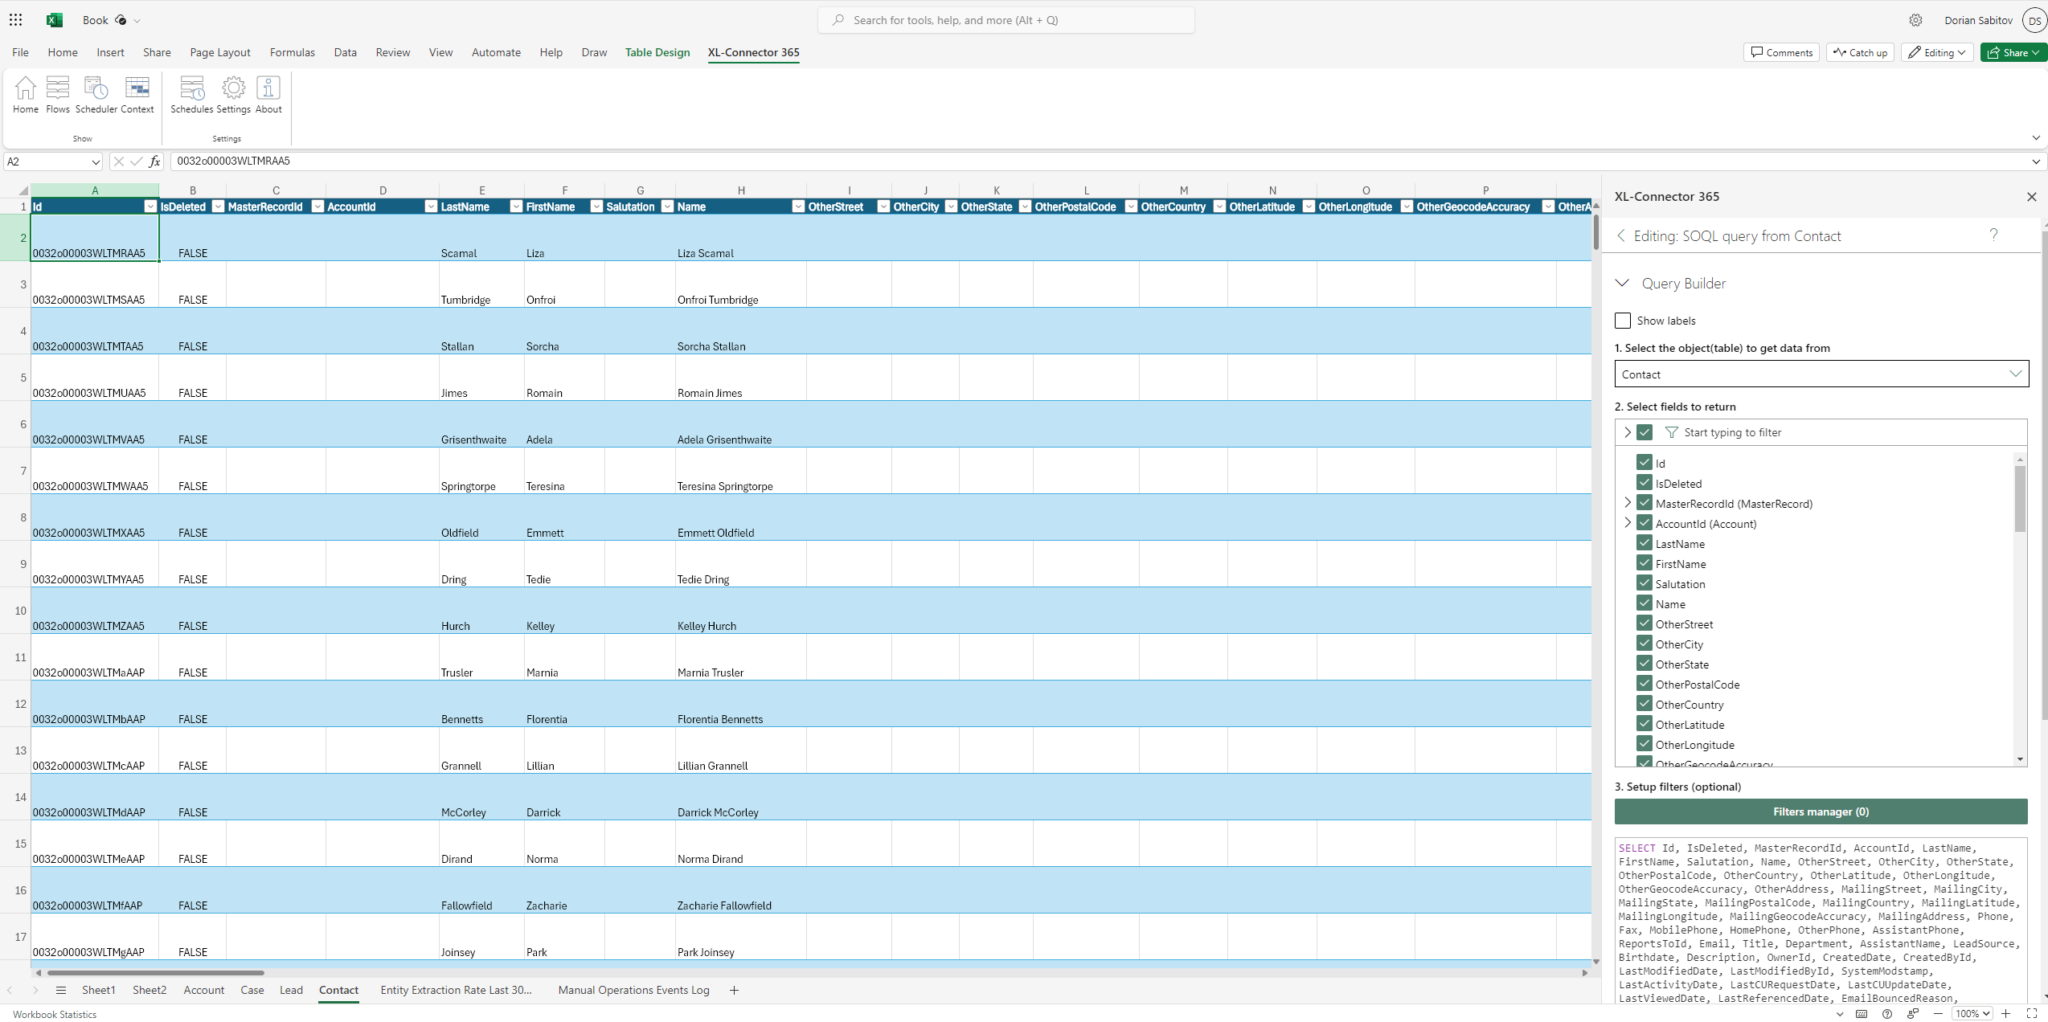Select the Context icon in the ribbon
Viewport: 2048px width, 1022px height.
pos(138,95)
